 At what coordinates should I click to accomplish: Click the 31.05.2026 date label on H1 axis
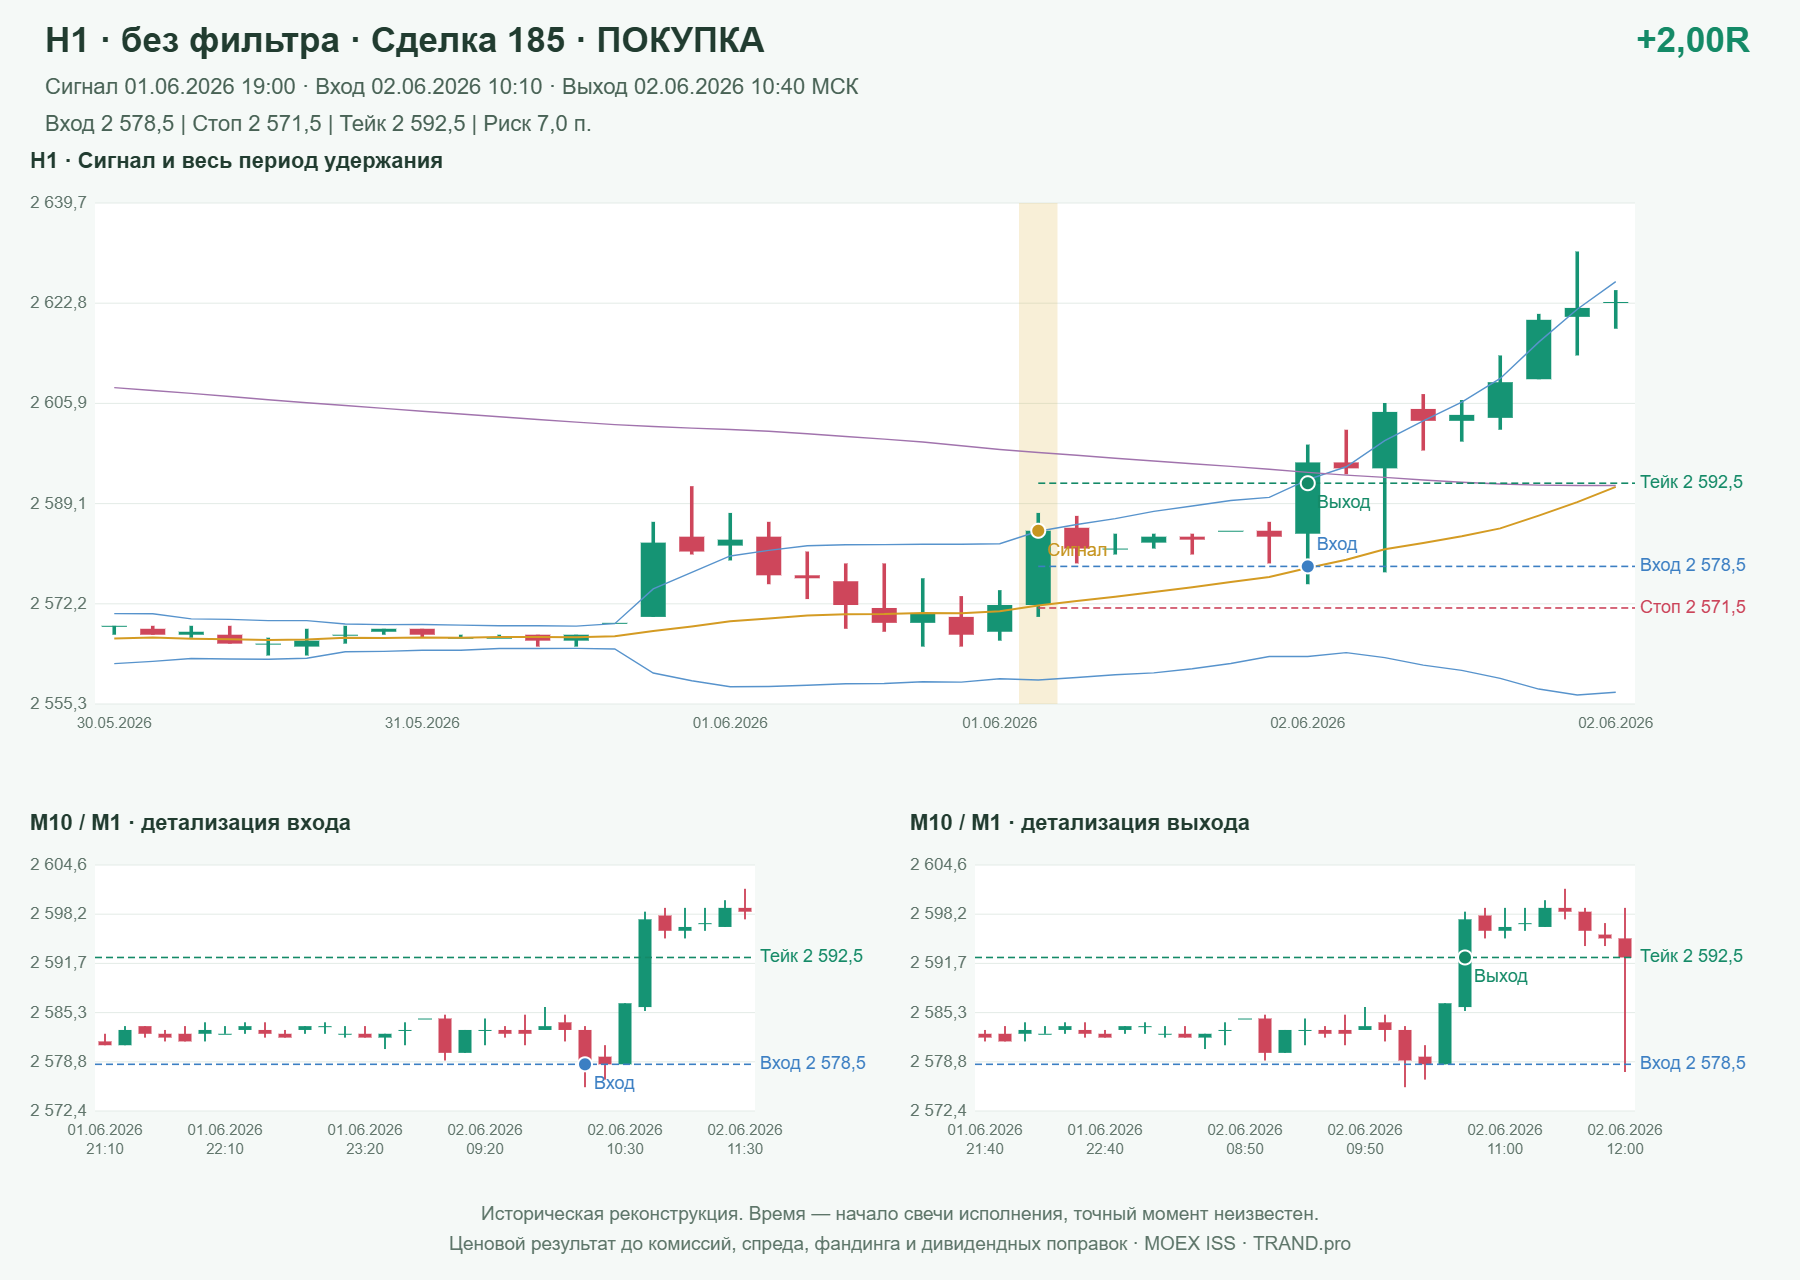coord(422,723)
